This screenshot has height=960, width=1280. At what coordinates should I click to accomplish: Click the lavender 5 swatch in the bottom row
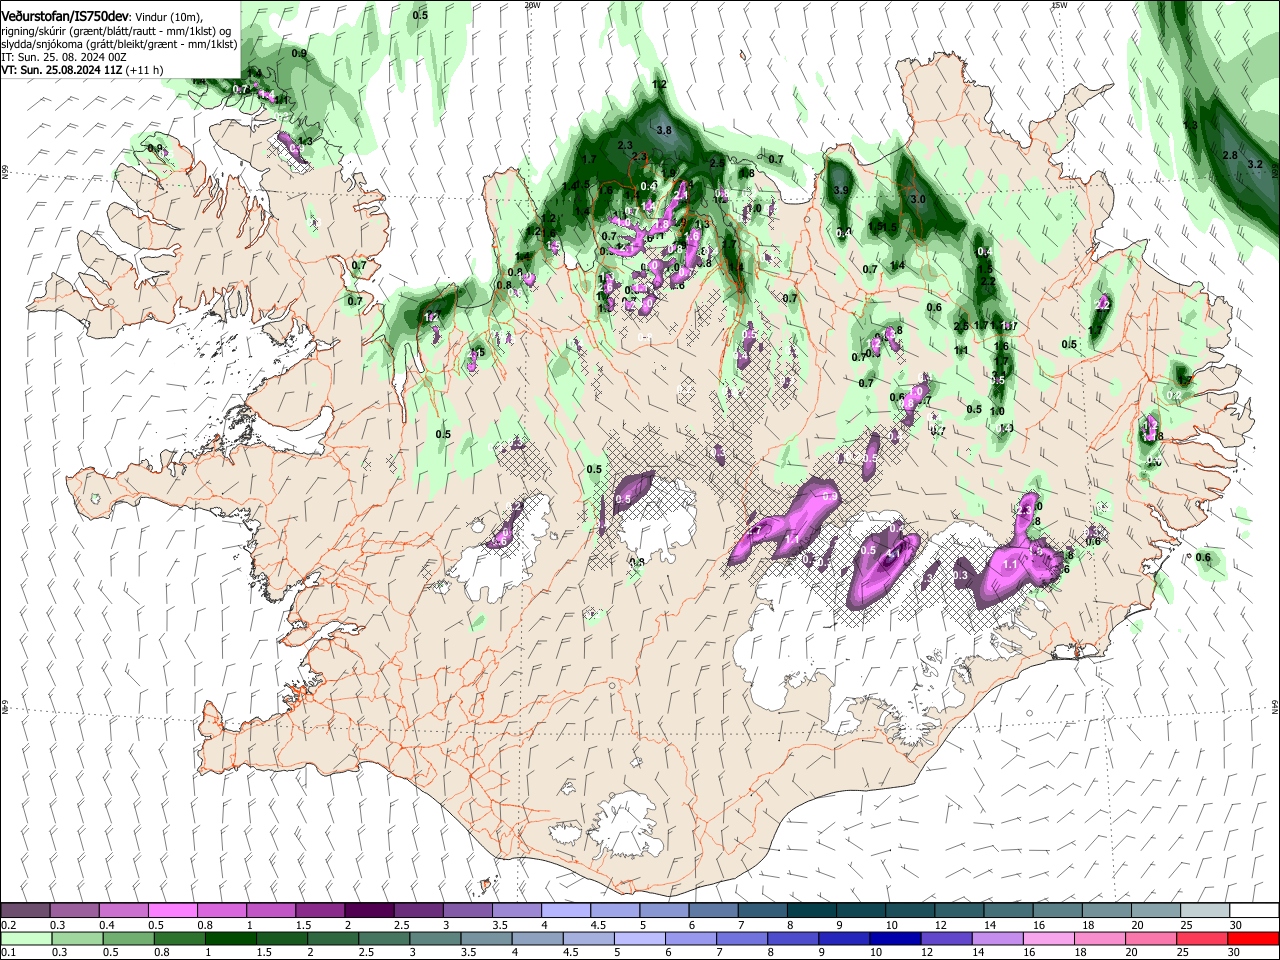(x=640, y=938)
